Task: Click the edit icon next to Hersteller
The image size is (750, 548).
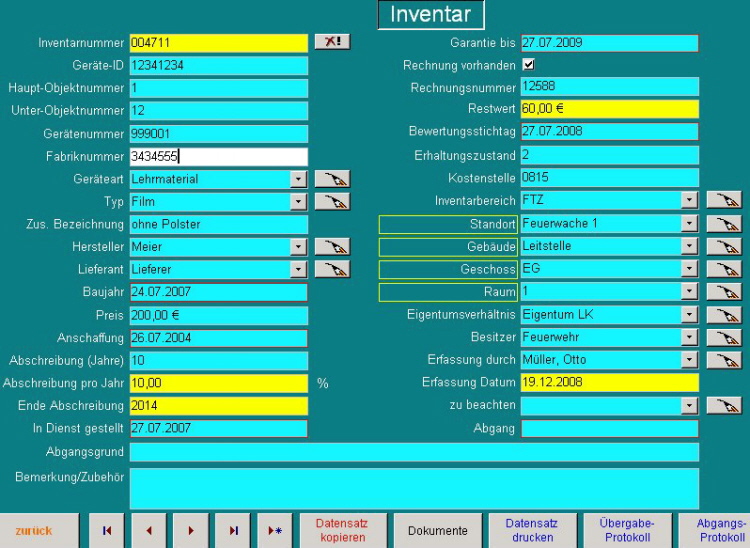Action: click(332, 247)
